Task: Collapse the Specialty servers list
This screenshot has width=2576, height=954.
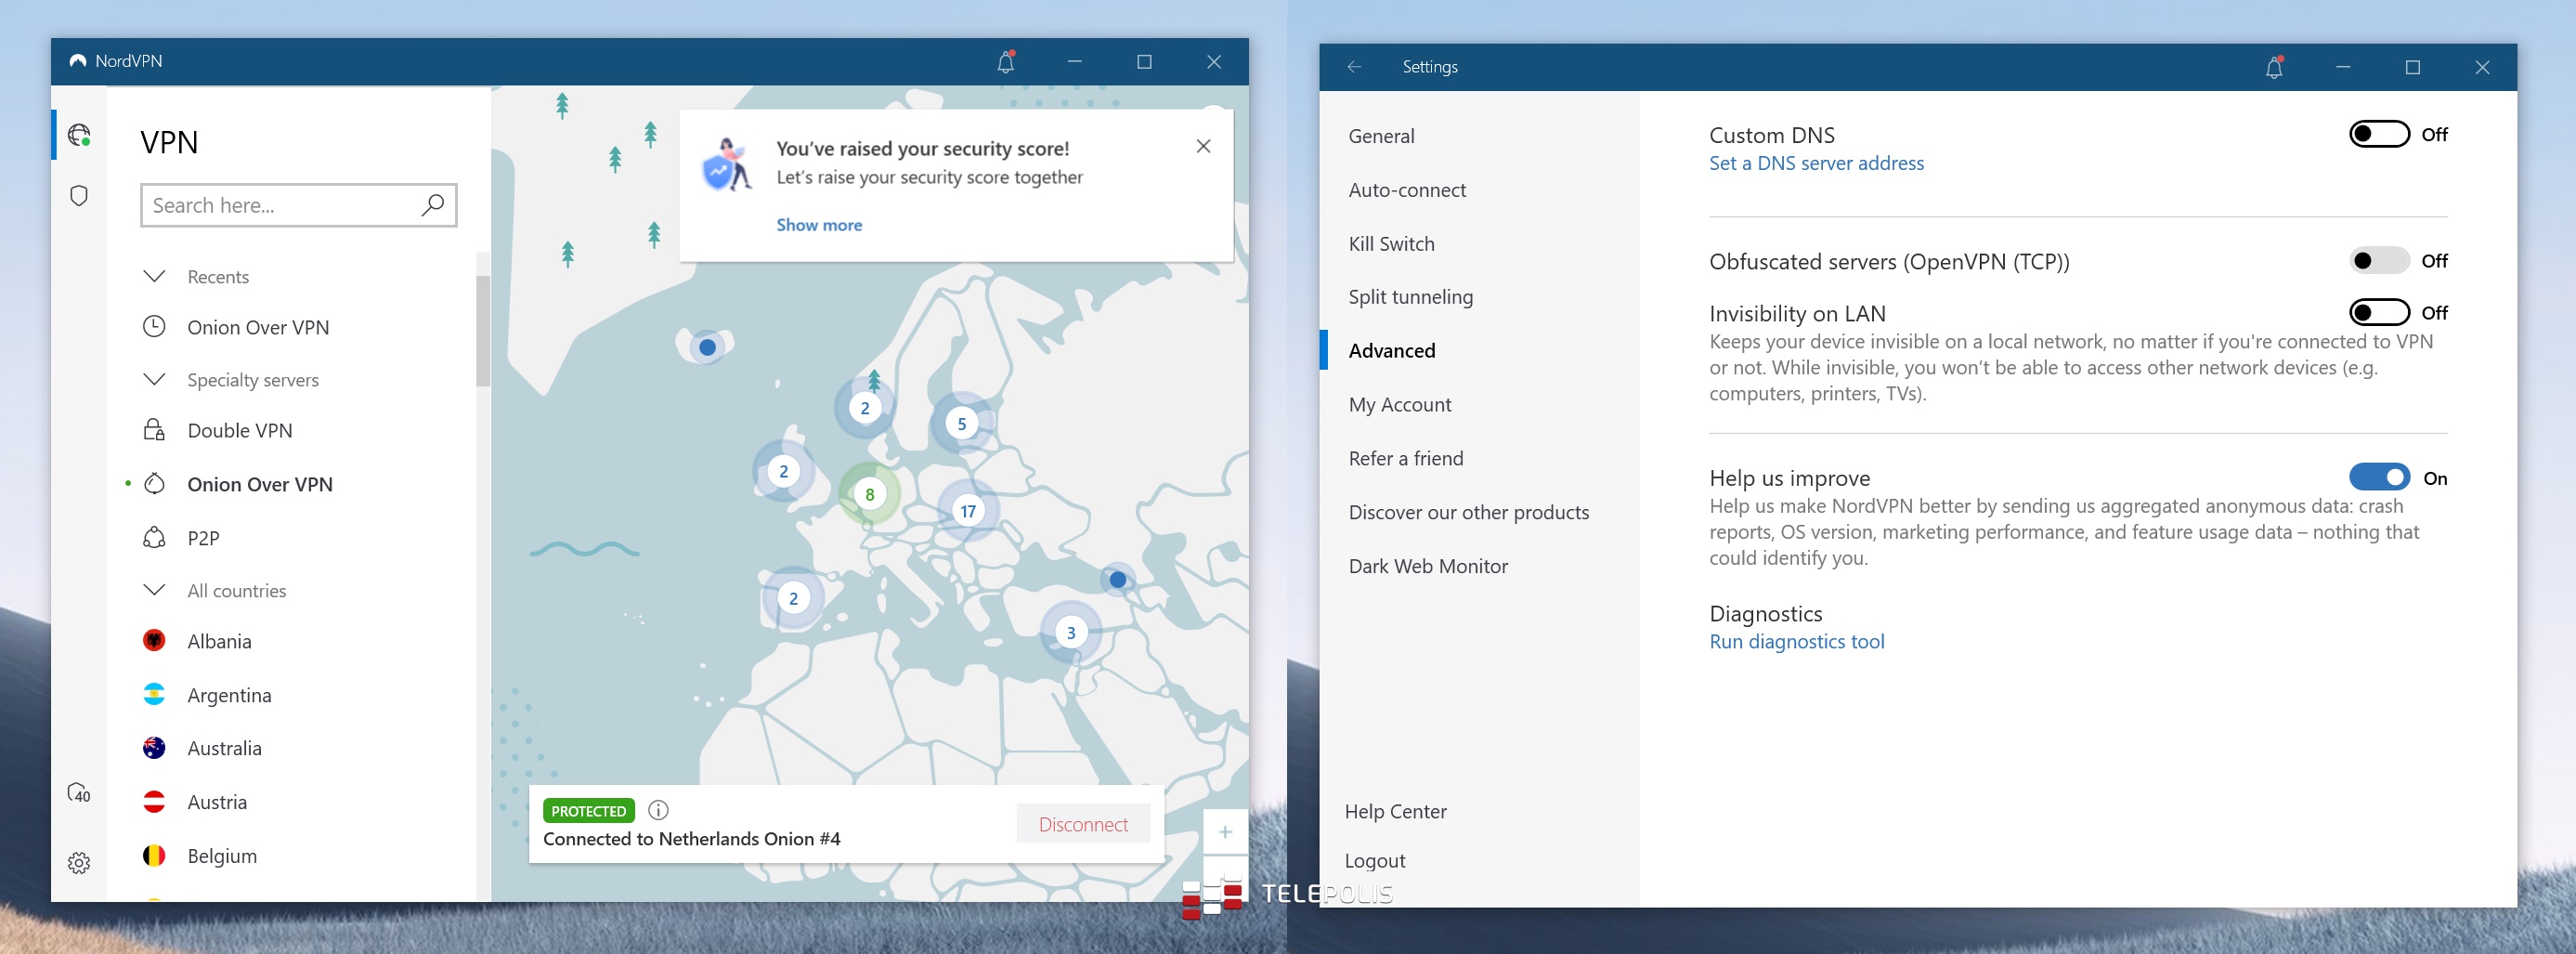Action: pos(154,379)
